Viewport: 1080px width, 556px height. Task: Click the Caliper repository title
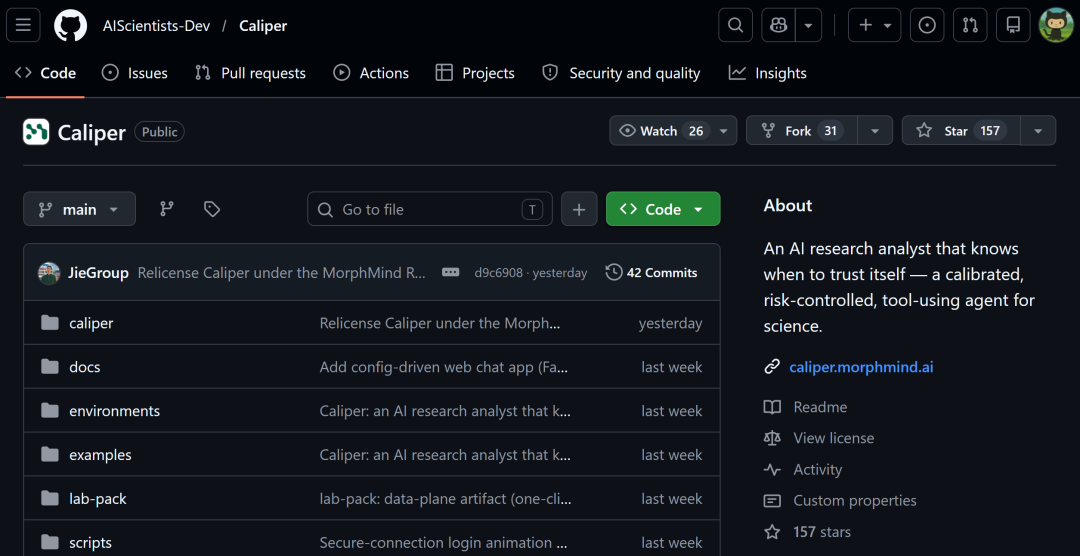[92, 132]
